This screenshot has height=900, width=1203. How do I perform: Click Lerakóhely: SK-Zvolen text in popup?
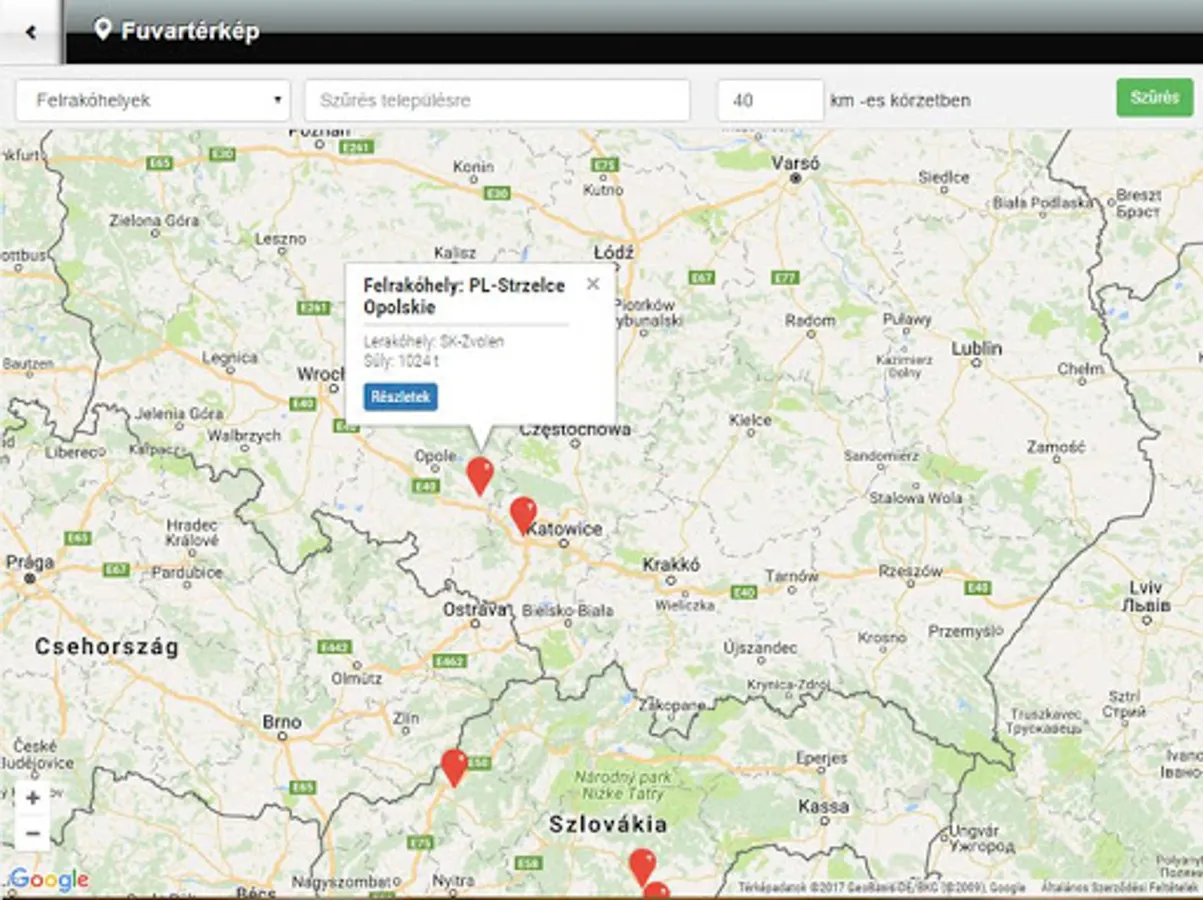click(434, 342)
